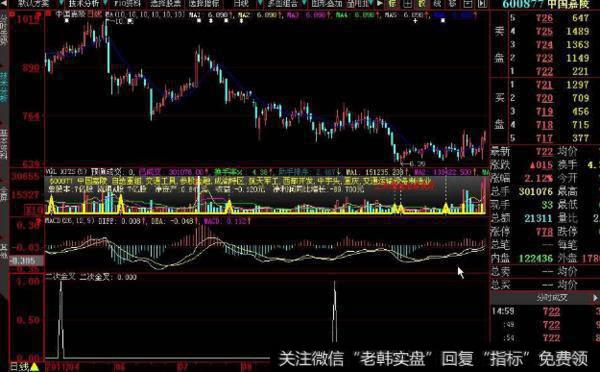This screenshot has width=600, height=372.
Task: Click the red marker beside the 中国嘉陵 chart title
Action: pos(48,13)
